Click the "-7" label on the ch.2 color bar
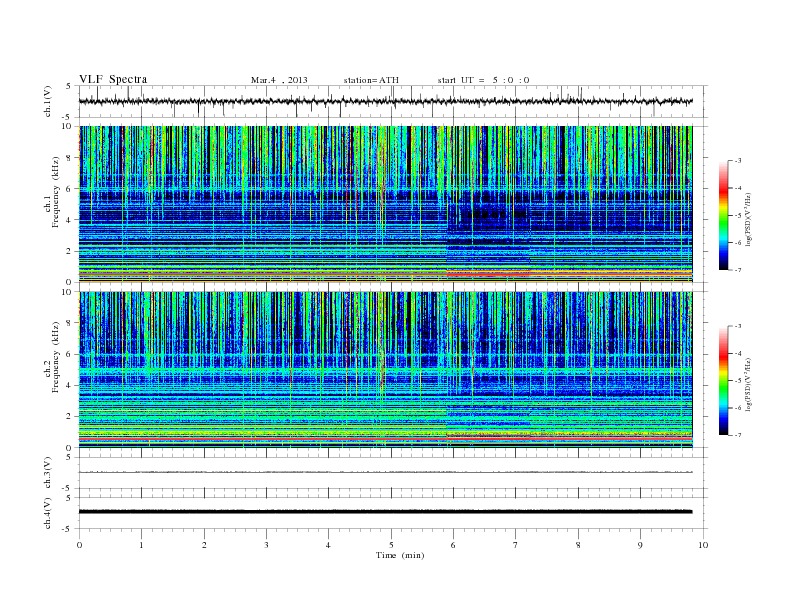The image size is (792, 612). 737,435
